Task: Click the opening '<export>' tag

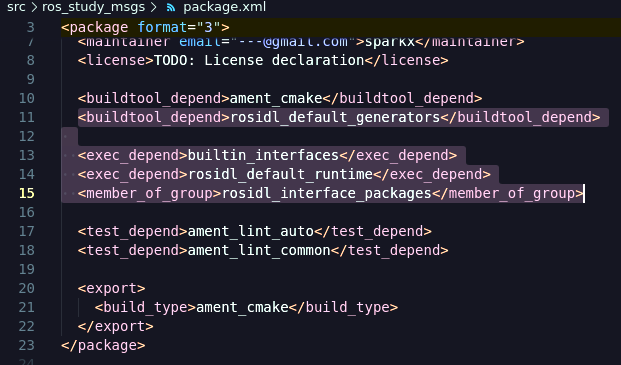Action: (112, 288)
